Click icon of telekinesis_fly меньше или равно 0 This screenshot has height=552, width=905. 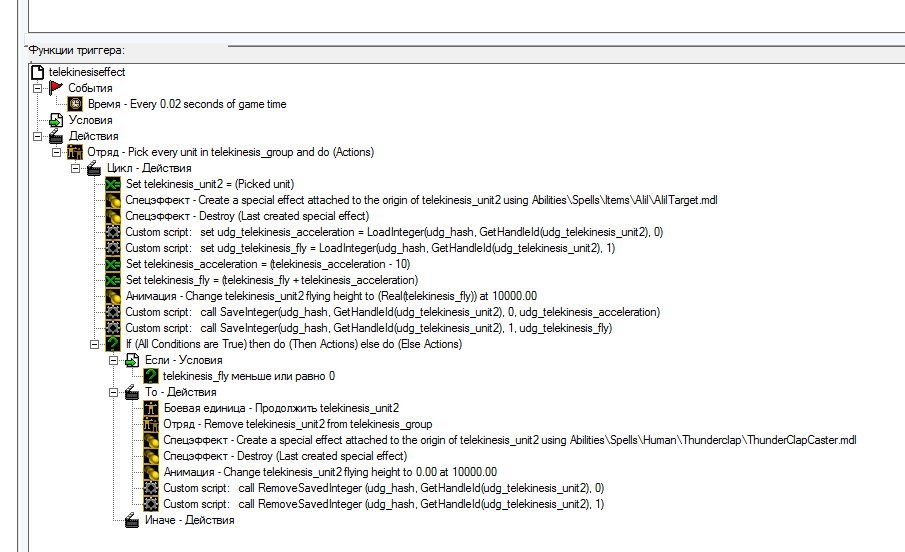click(151, 376)
